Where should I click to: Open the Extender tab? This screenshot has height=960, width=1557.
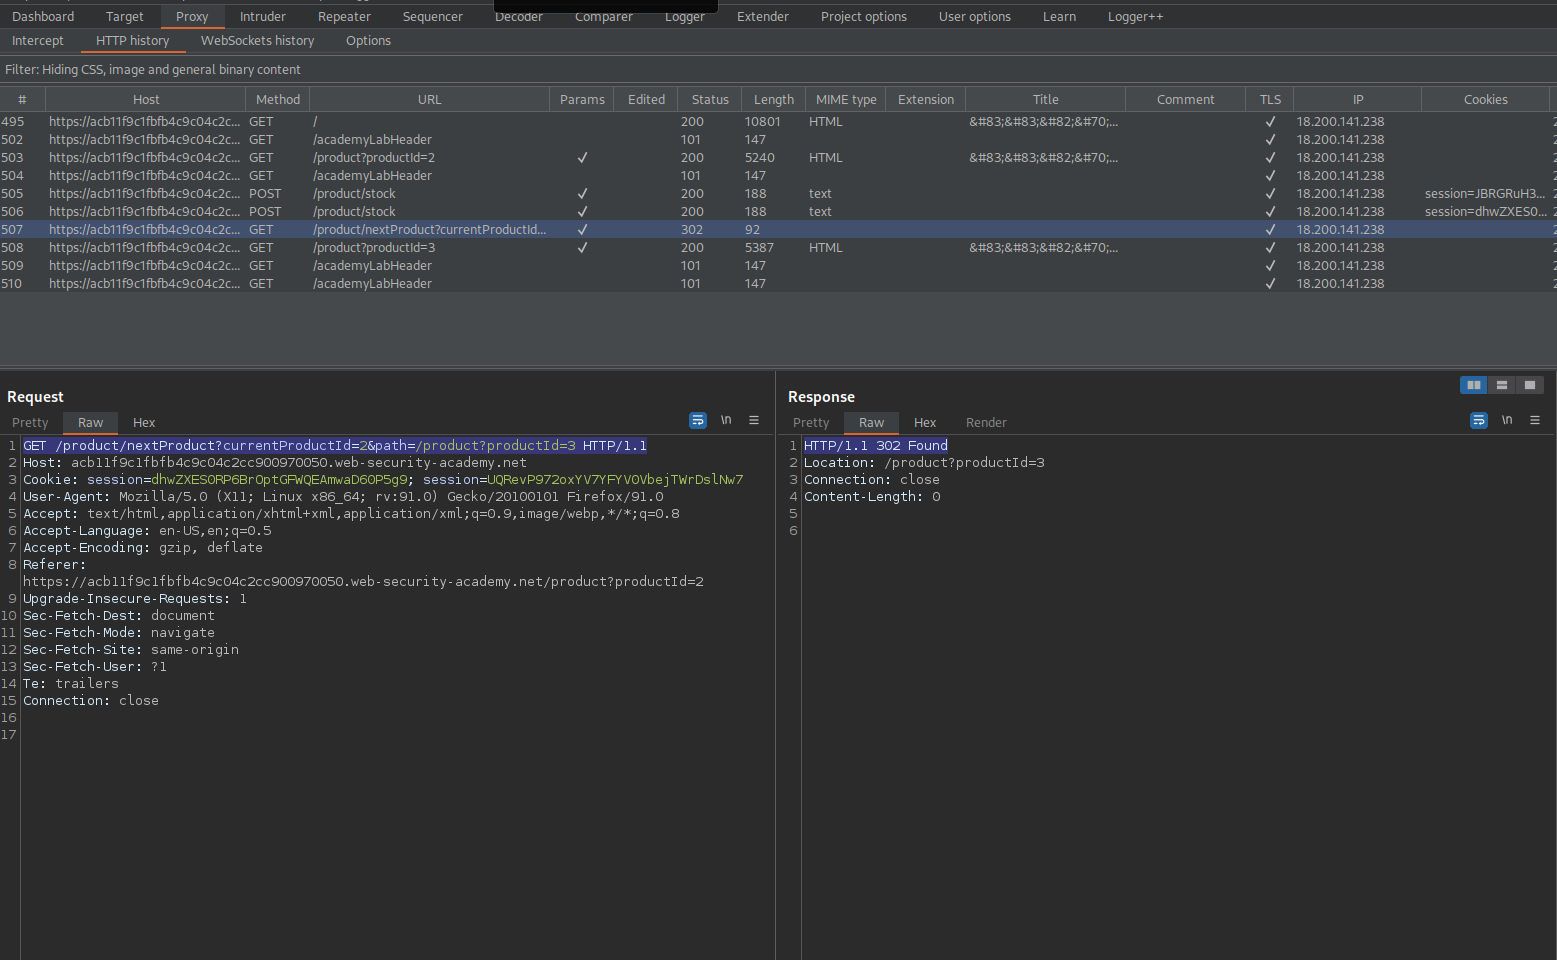[x=763, y=17]
